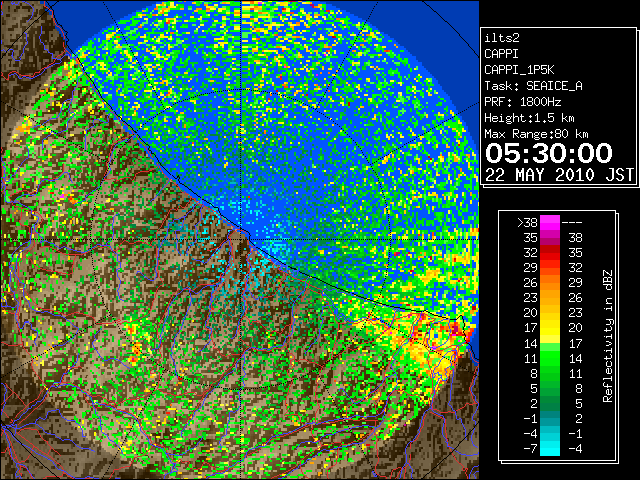Select the 'Max Range:80 km' line
The height and width of the screenshot is (480, 640).
pyautogui.click(x=536, y=134)
